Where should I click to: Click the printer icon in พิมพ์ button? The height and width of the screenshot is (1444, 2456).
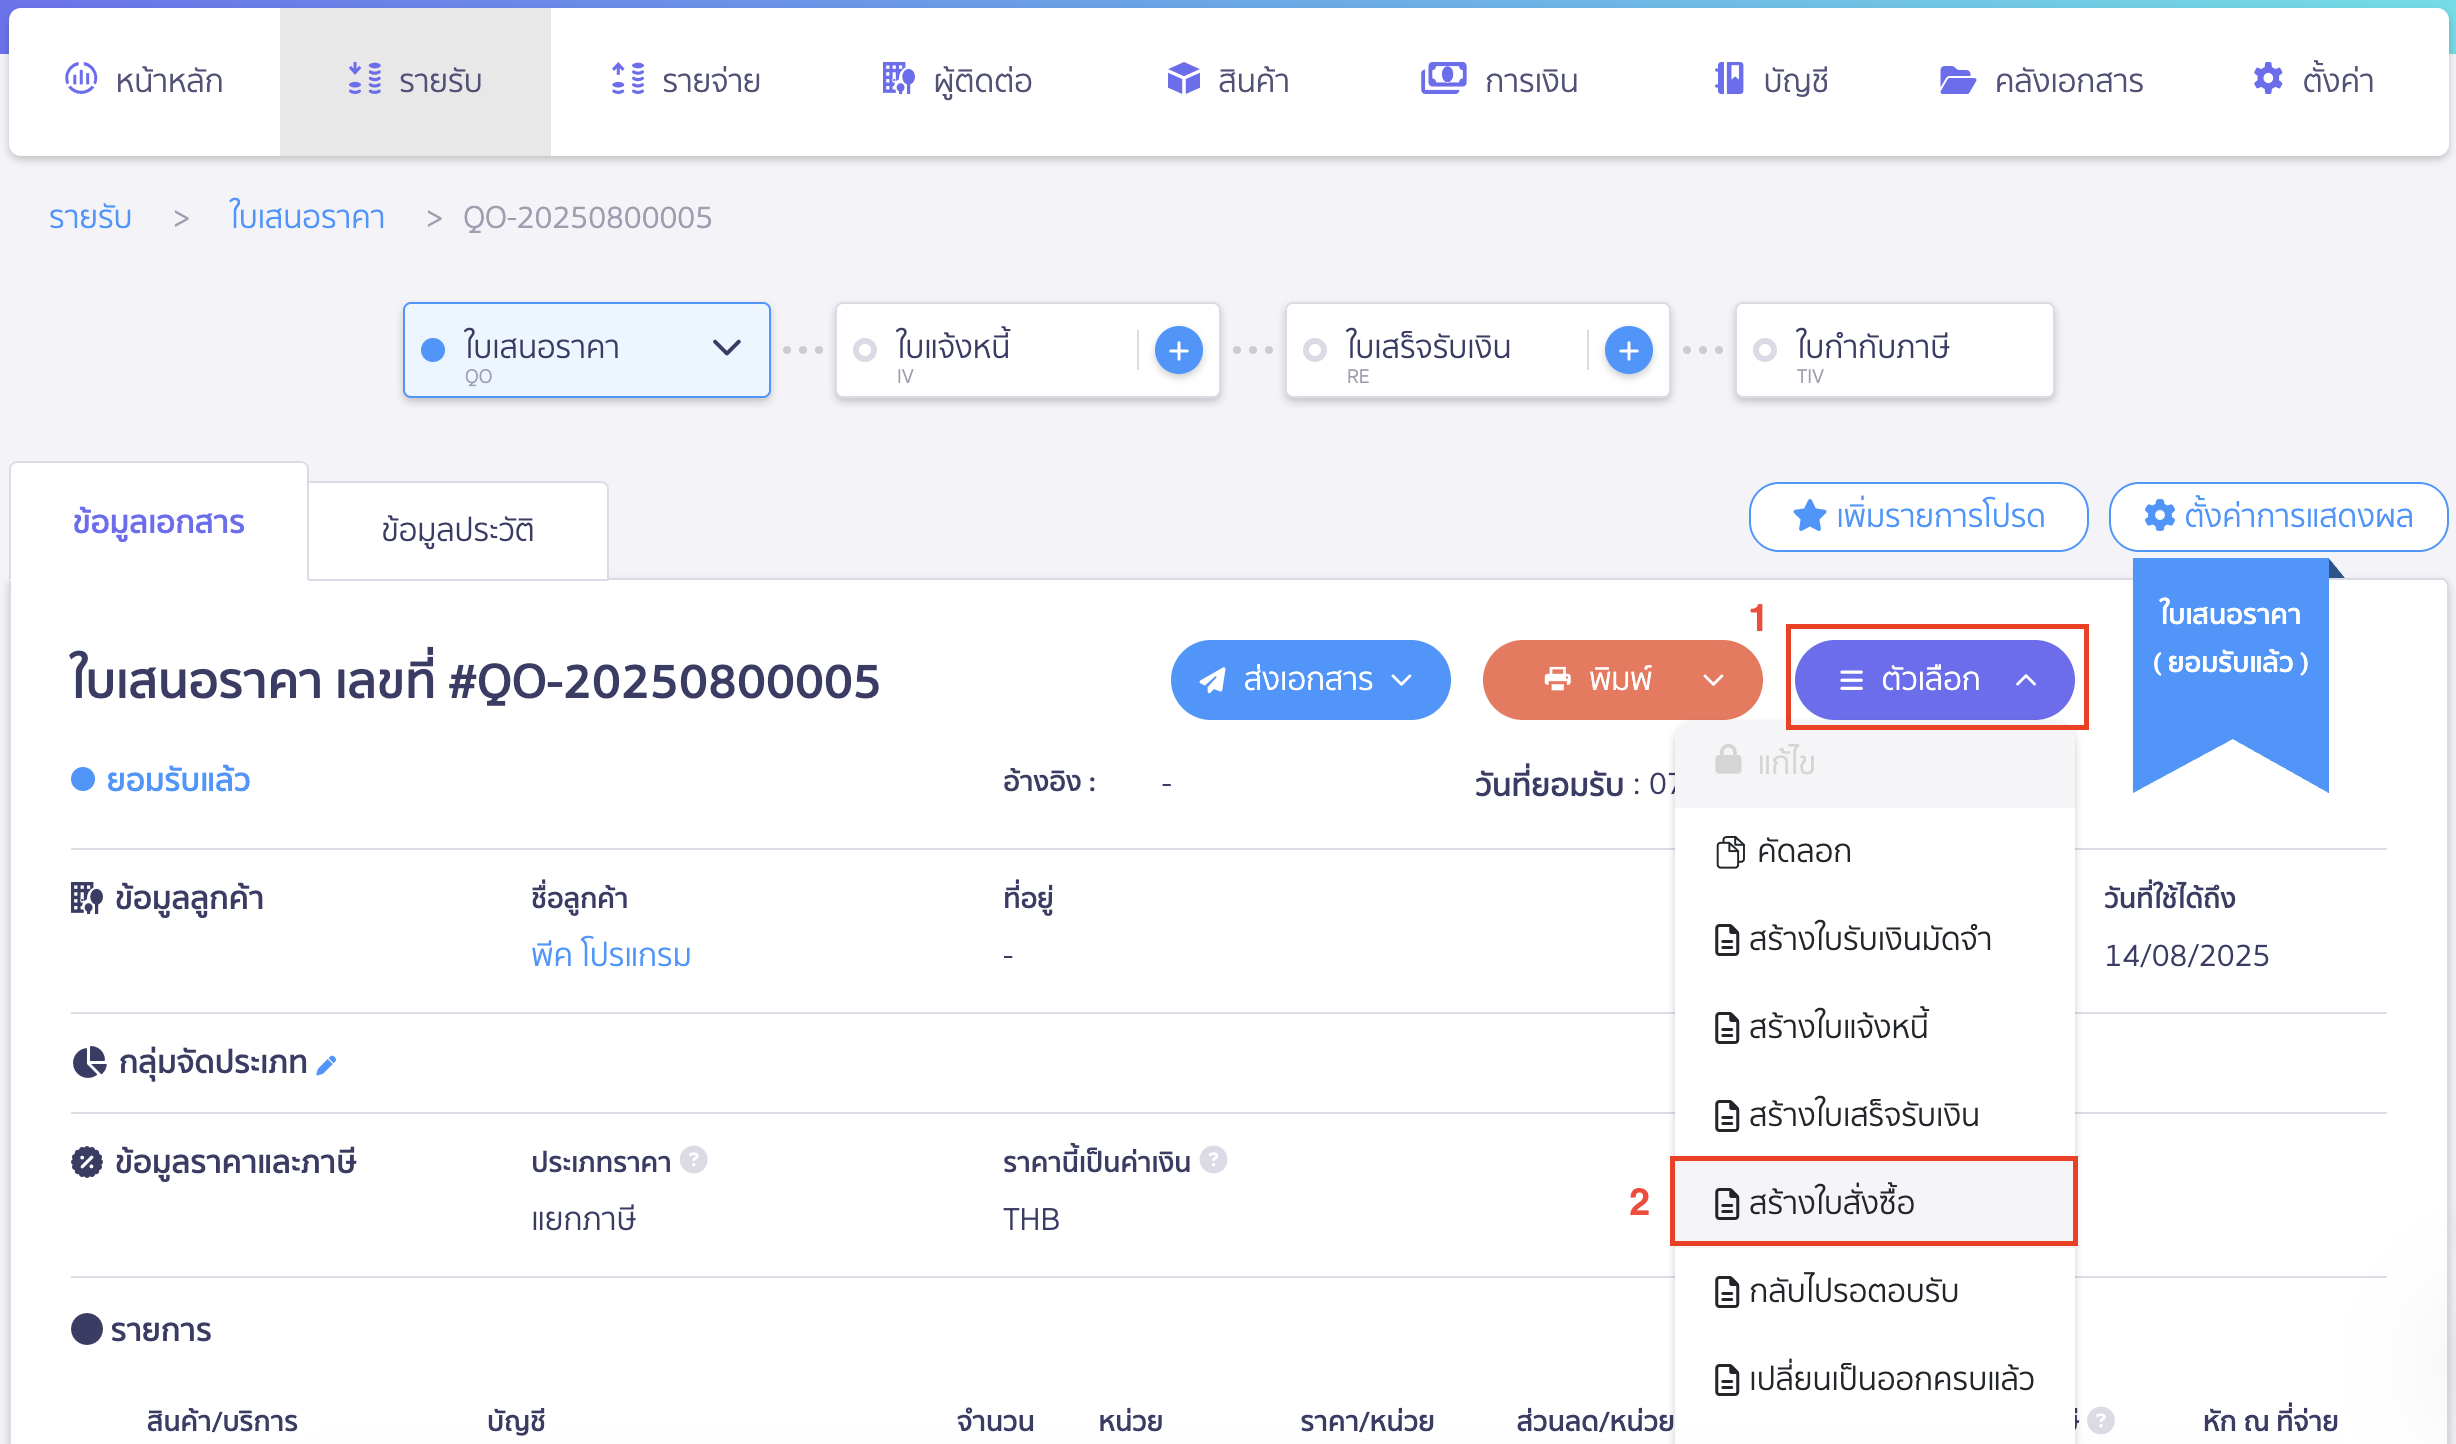[x=1557, y=679]
